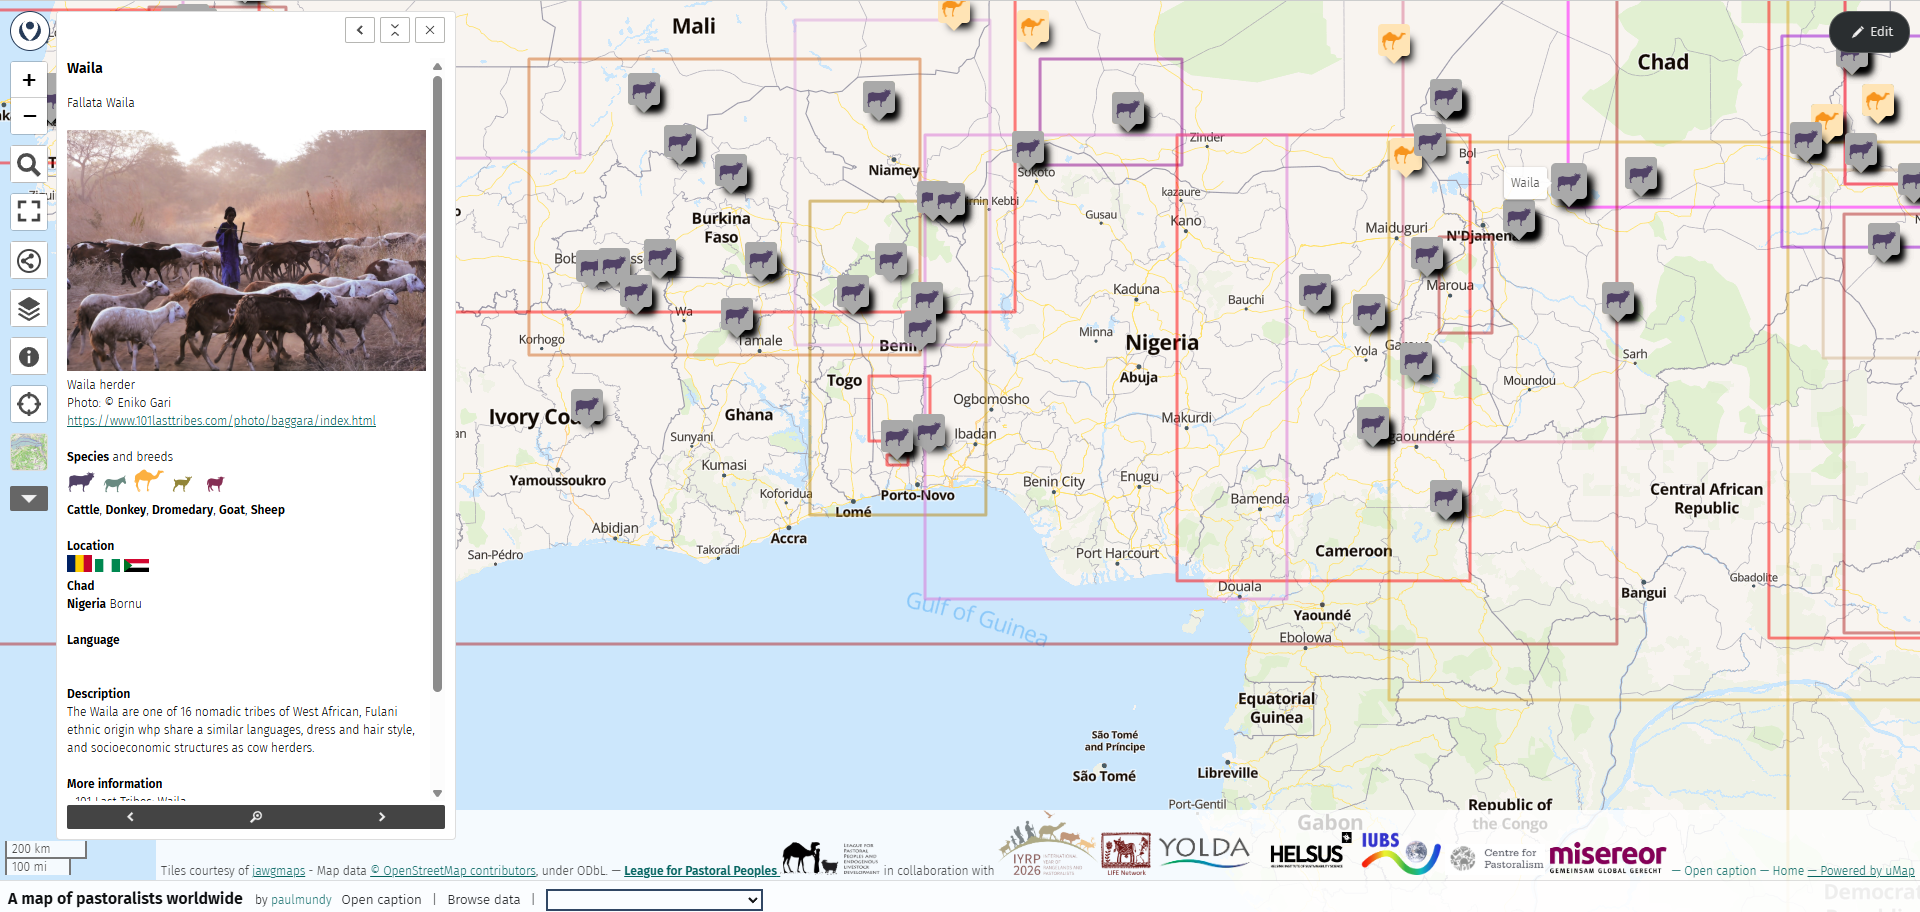Zoom out of the map
The width and height of the screenshot is (1920, 912).
[x=29, y=116]
